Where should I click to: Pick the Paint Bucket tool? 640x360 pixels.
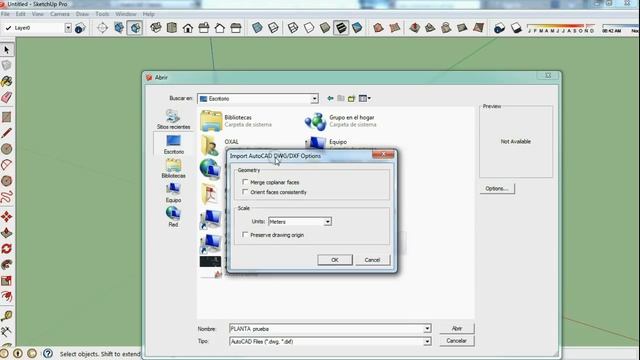pyautogui.click(x=7, y=82)
